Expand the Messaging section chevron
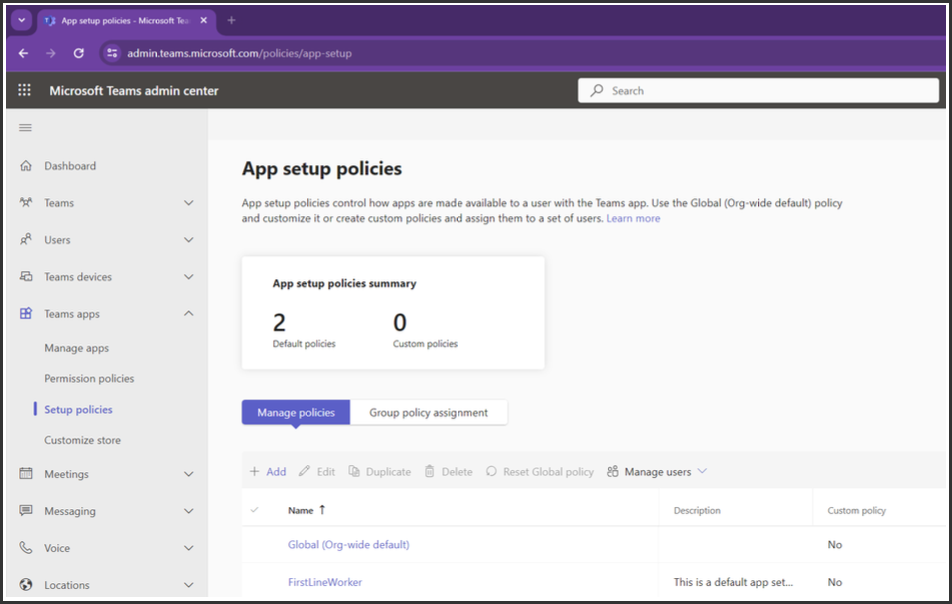 click(189, 511)
